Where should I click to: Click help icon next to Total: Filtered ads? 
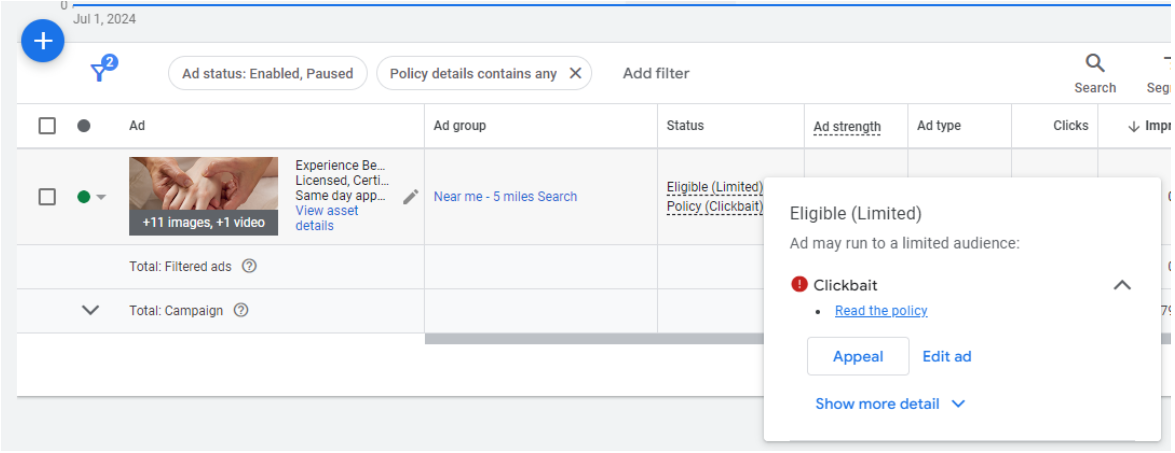click(x=250, y=266)
